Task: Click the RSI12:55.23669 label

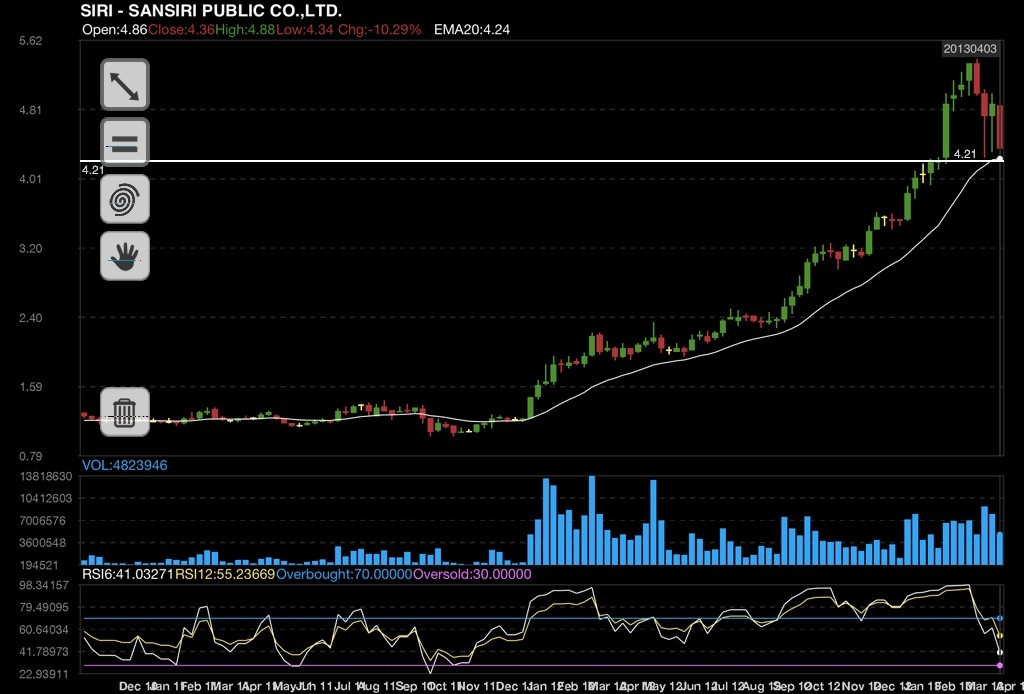Action: tap(225, 575)
